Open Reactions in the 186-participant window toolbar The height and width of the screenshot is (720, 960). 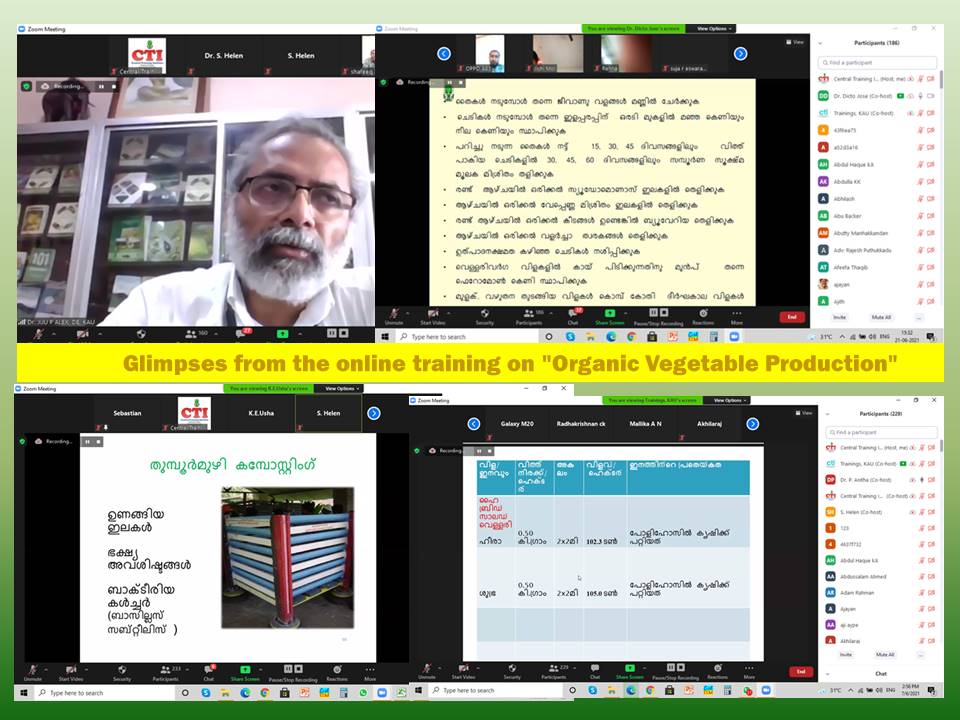click(703, 317)
